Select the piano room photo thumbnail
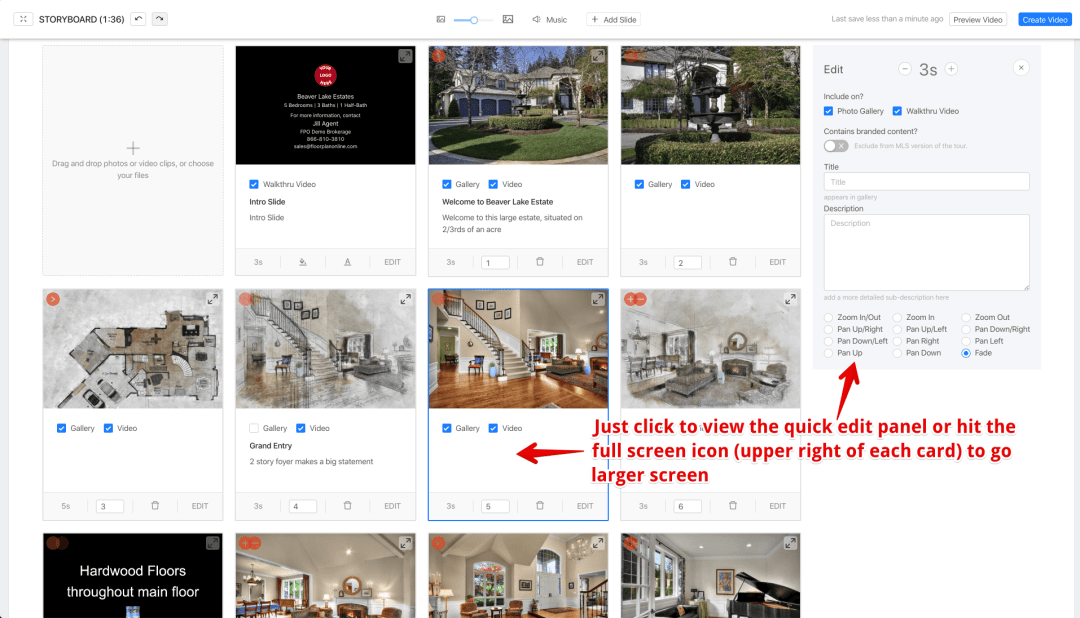Image resolution: width=1080 pixels, height=618 pixels. (x=710, y=575)
